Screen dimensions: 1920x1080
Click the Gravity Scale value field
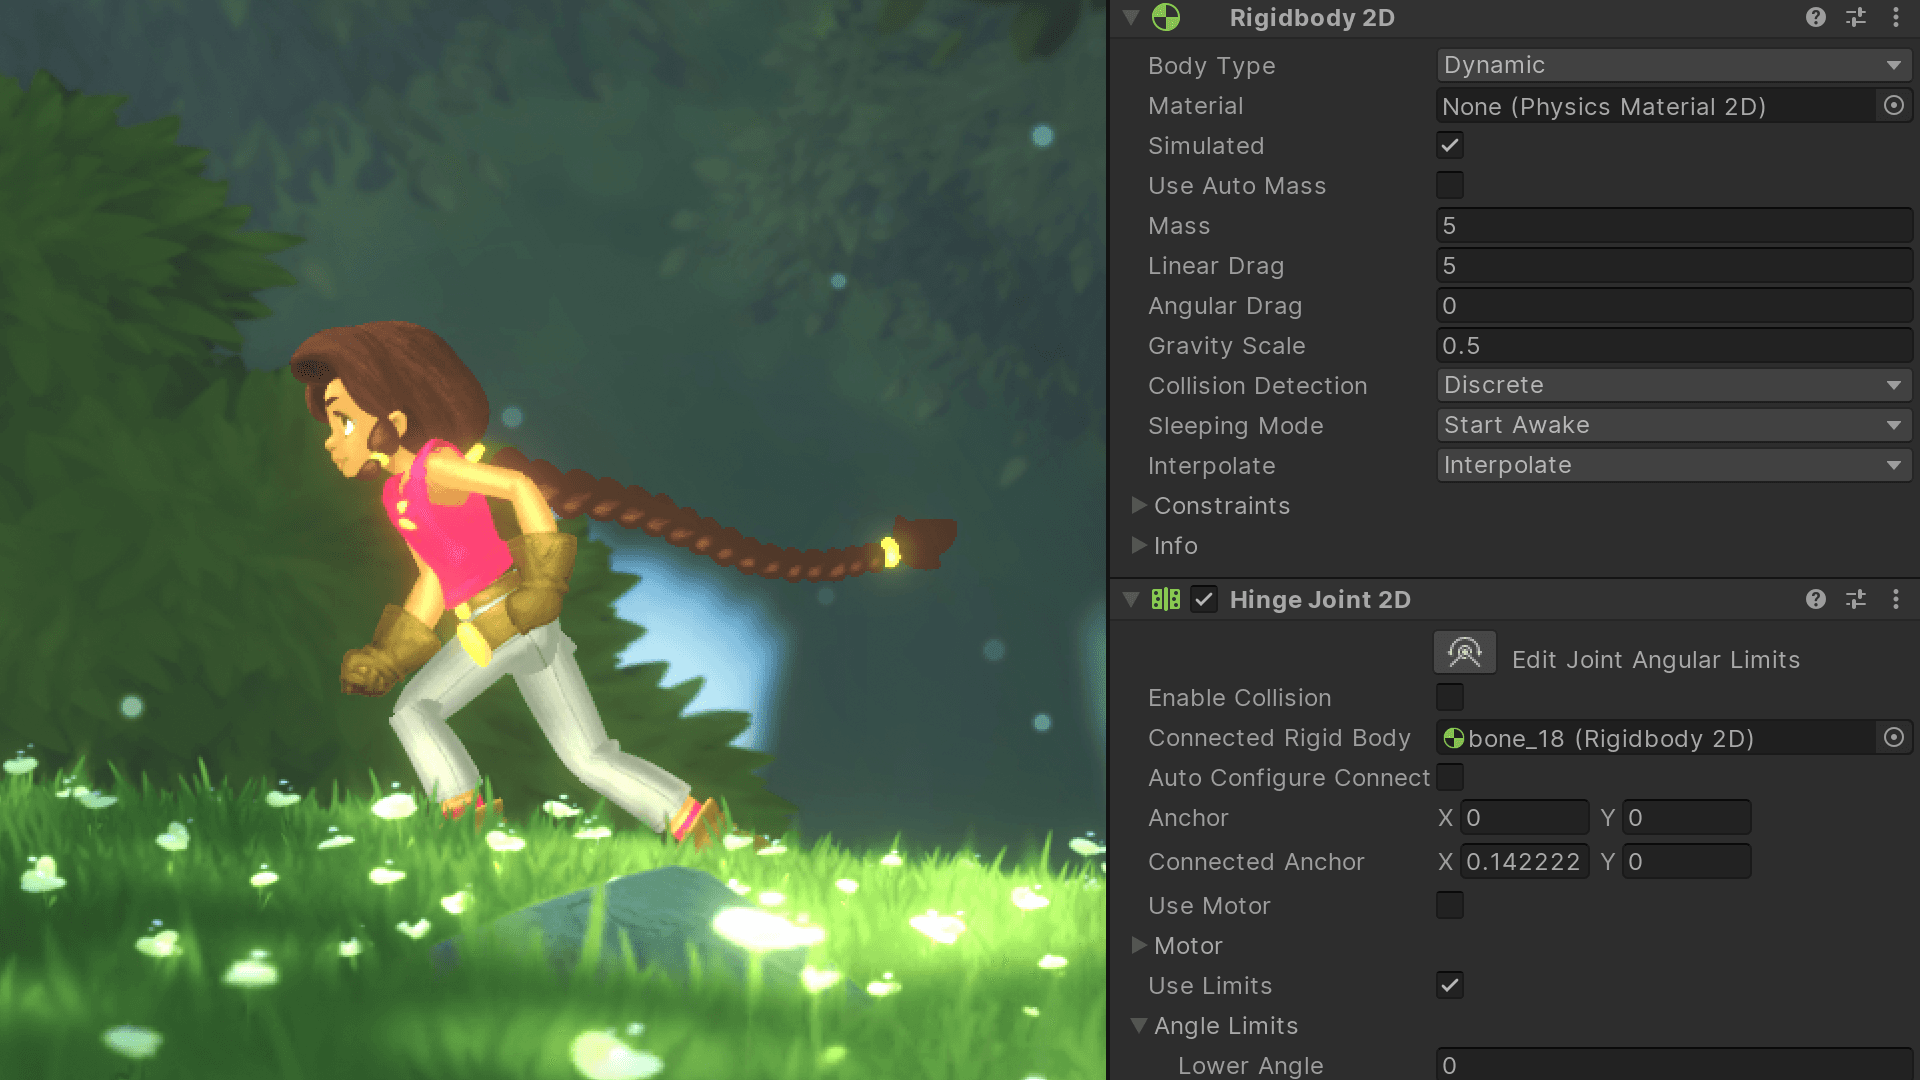tap(1674, 346)
